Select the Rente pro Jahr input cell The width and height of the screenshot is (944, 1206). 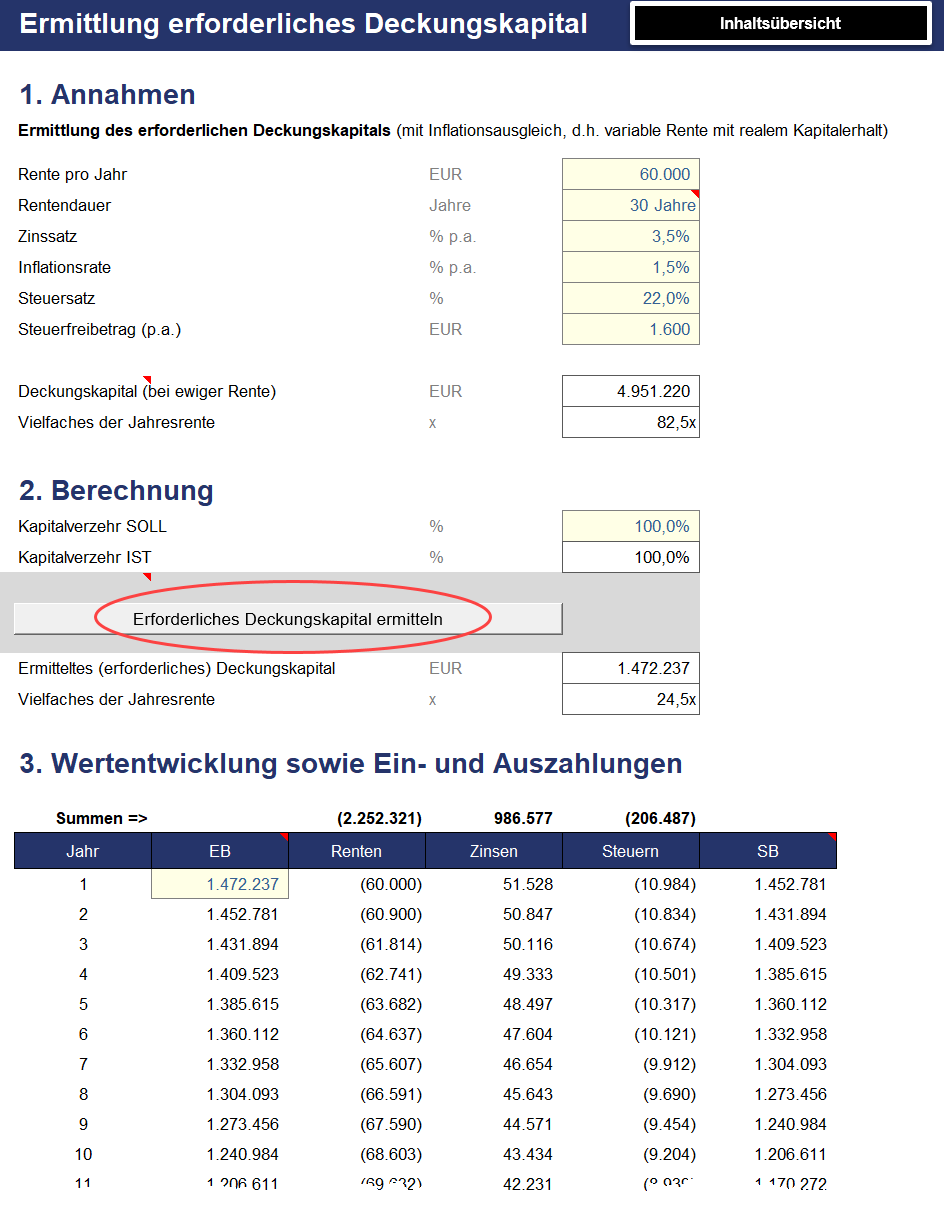[x=631, y=174]
